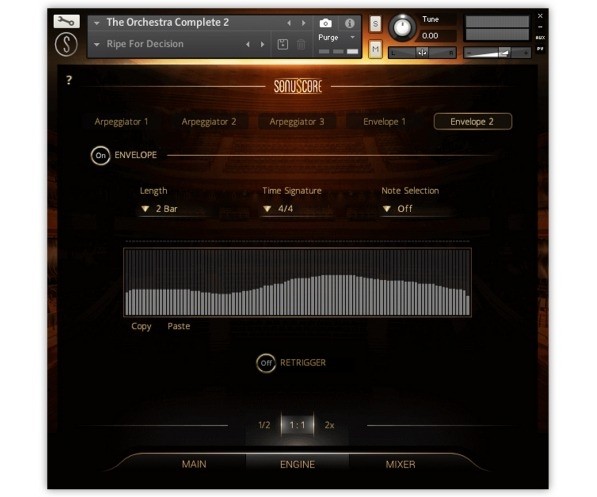Viewport: 597px width, 497px height.
Task: Open instrument edit mode via wrench icon
Action: [x=67, y=21]
